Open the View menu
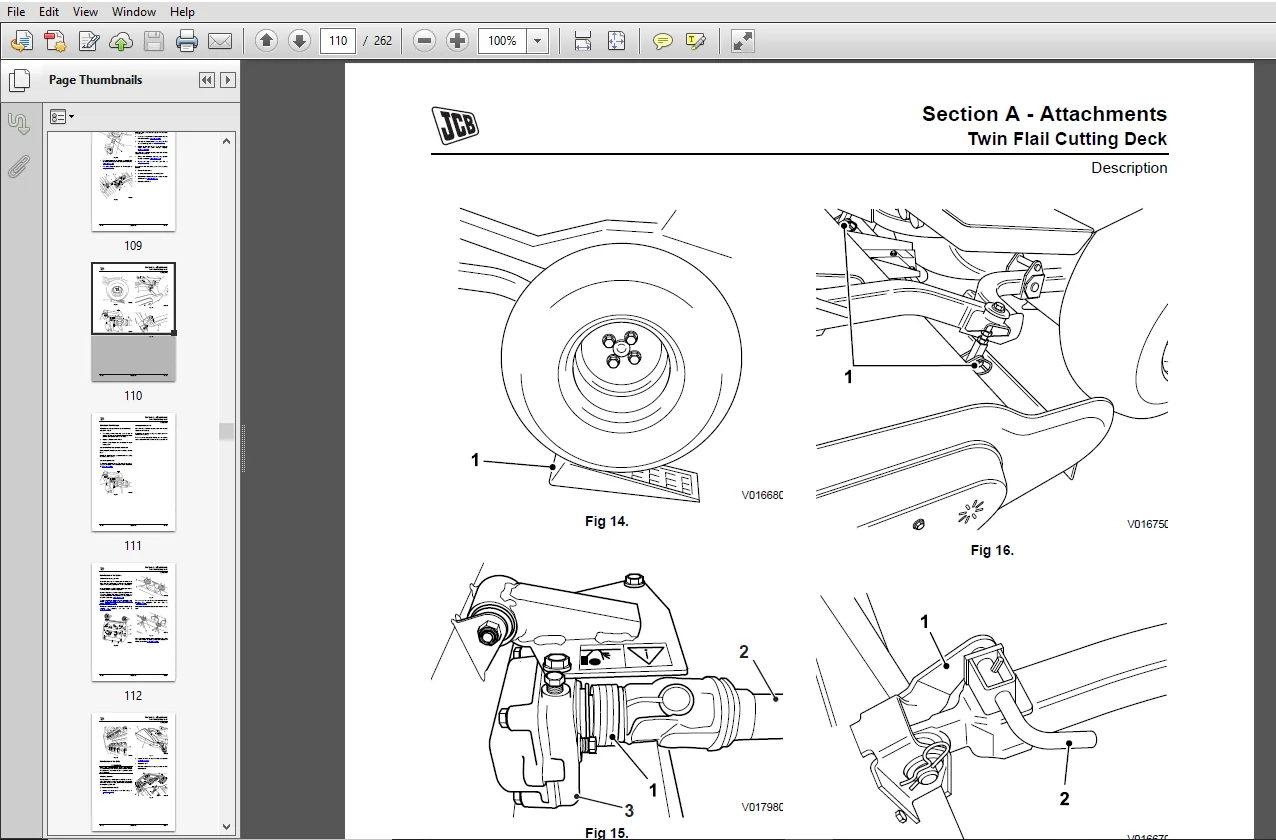The image size is (1276, 840). (x=86, y=12)
